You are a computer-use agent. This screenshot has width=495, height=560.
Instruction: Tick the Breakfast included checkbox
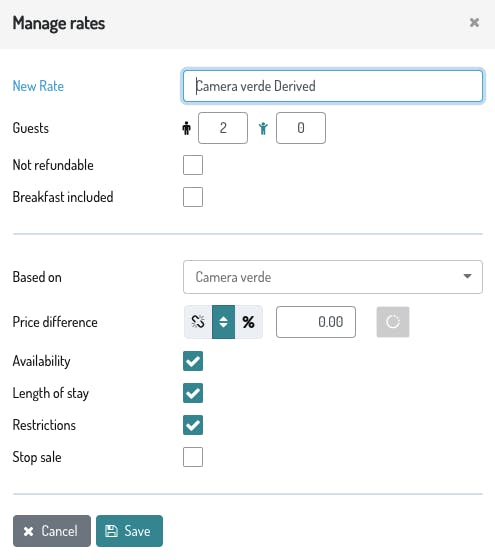tap(193, 197)
